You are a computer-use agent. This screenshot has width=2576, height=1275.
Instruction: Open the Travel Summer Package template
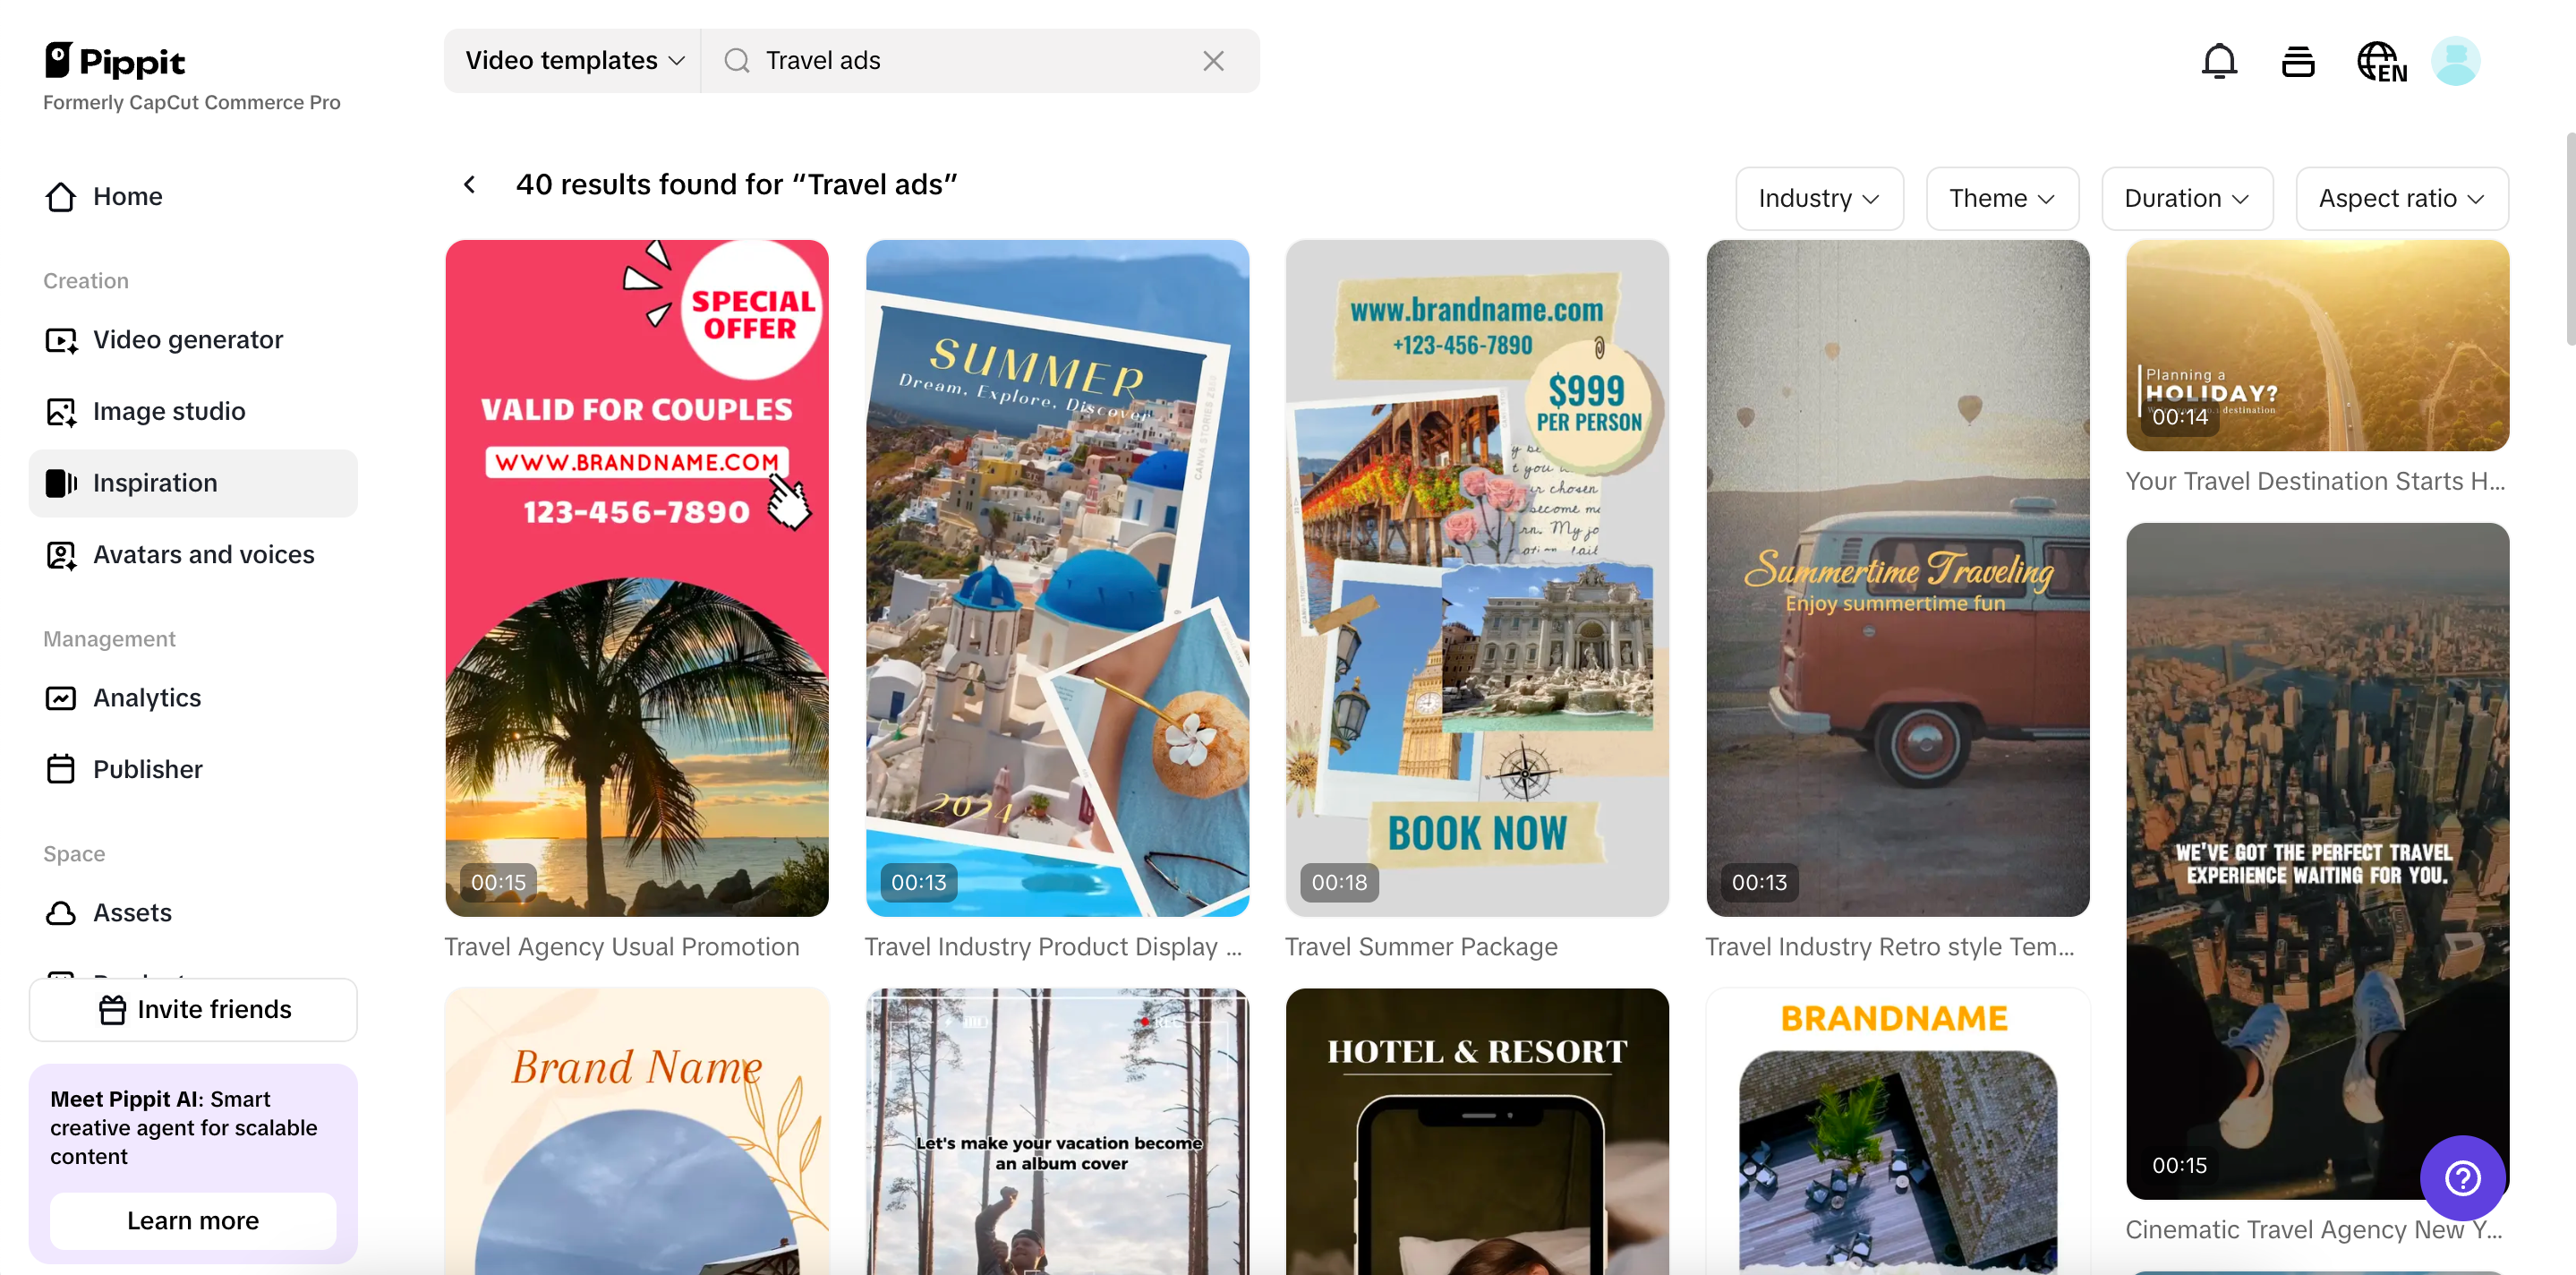(x=1476, y=576)
